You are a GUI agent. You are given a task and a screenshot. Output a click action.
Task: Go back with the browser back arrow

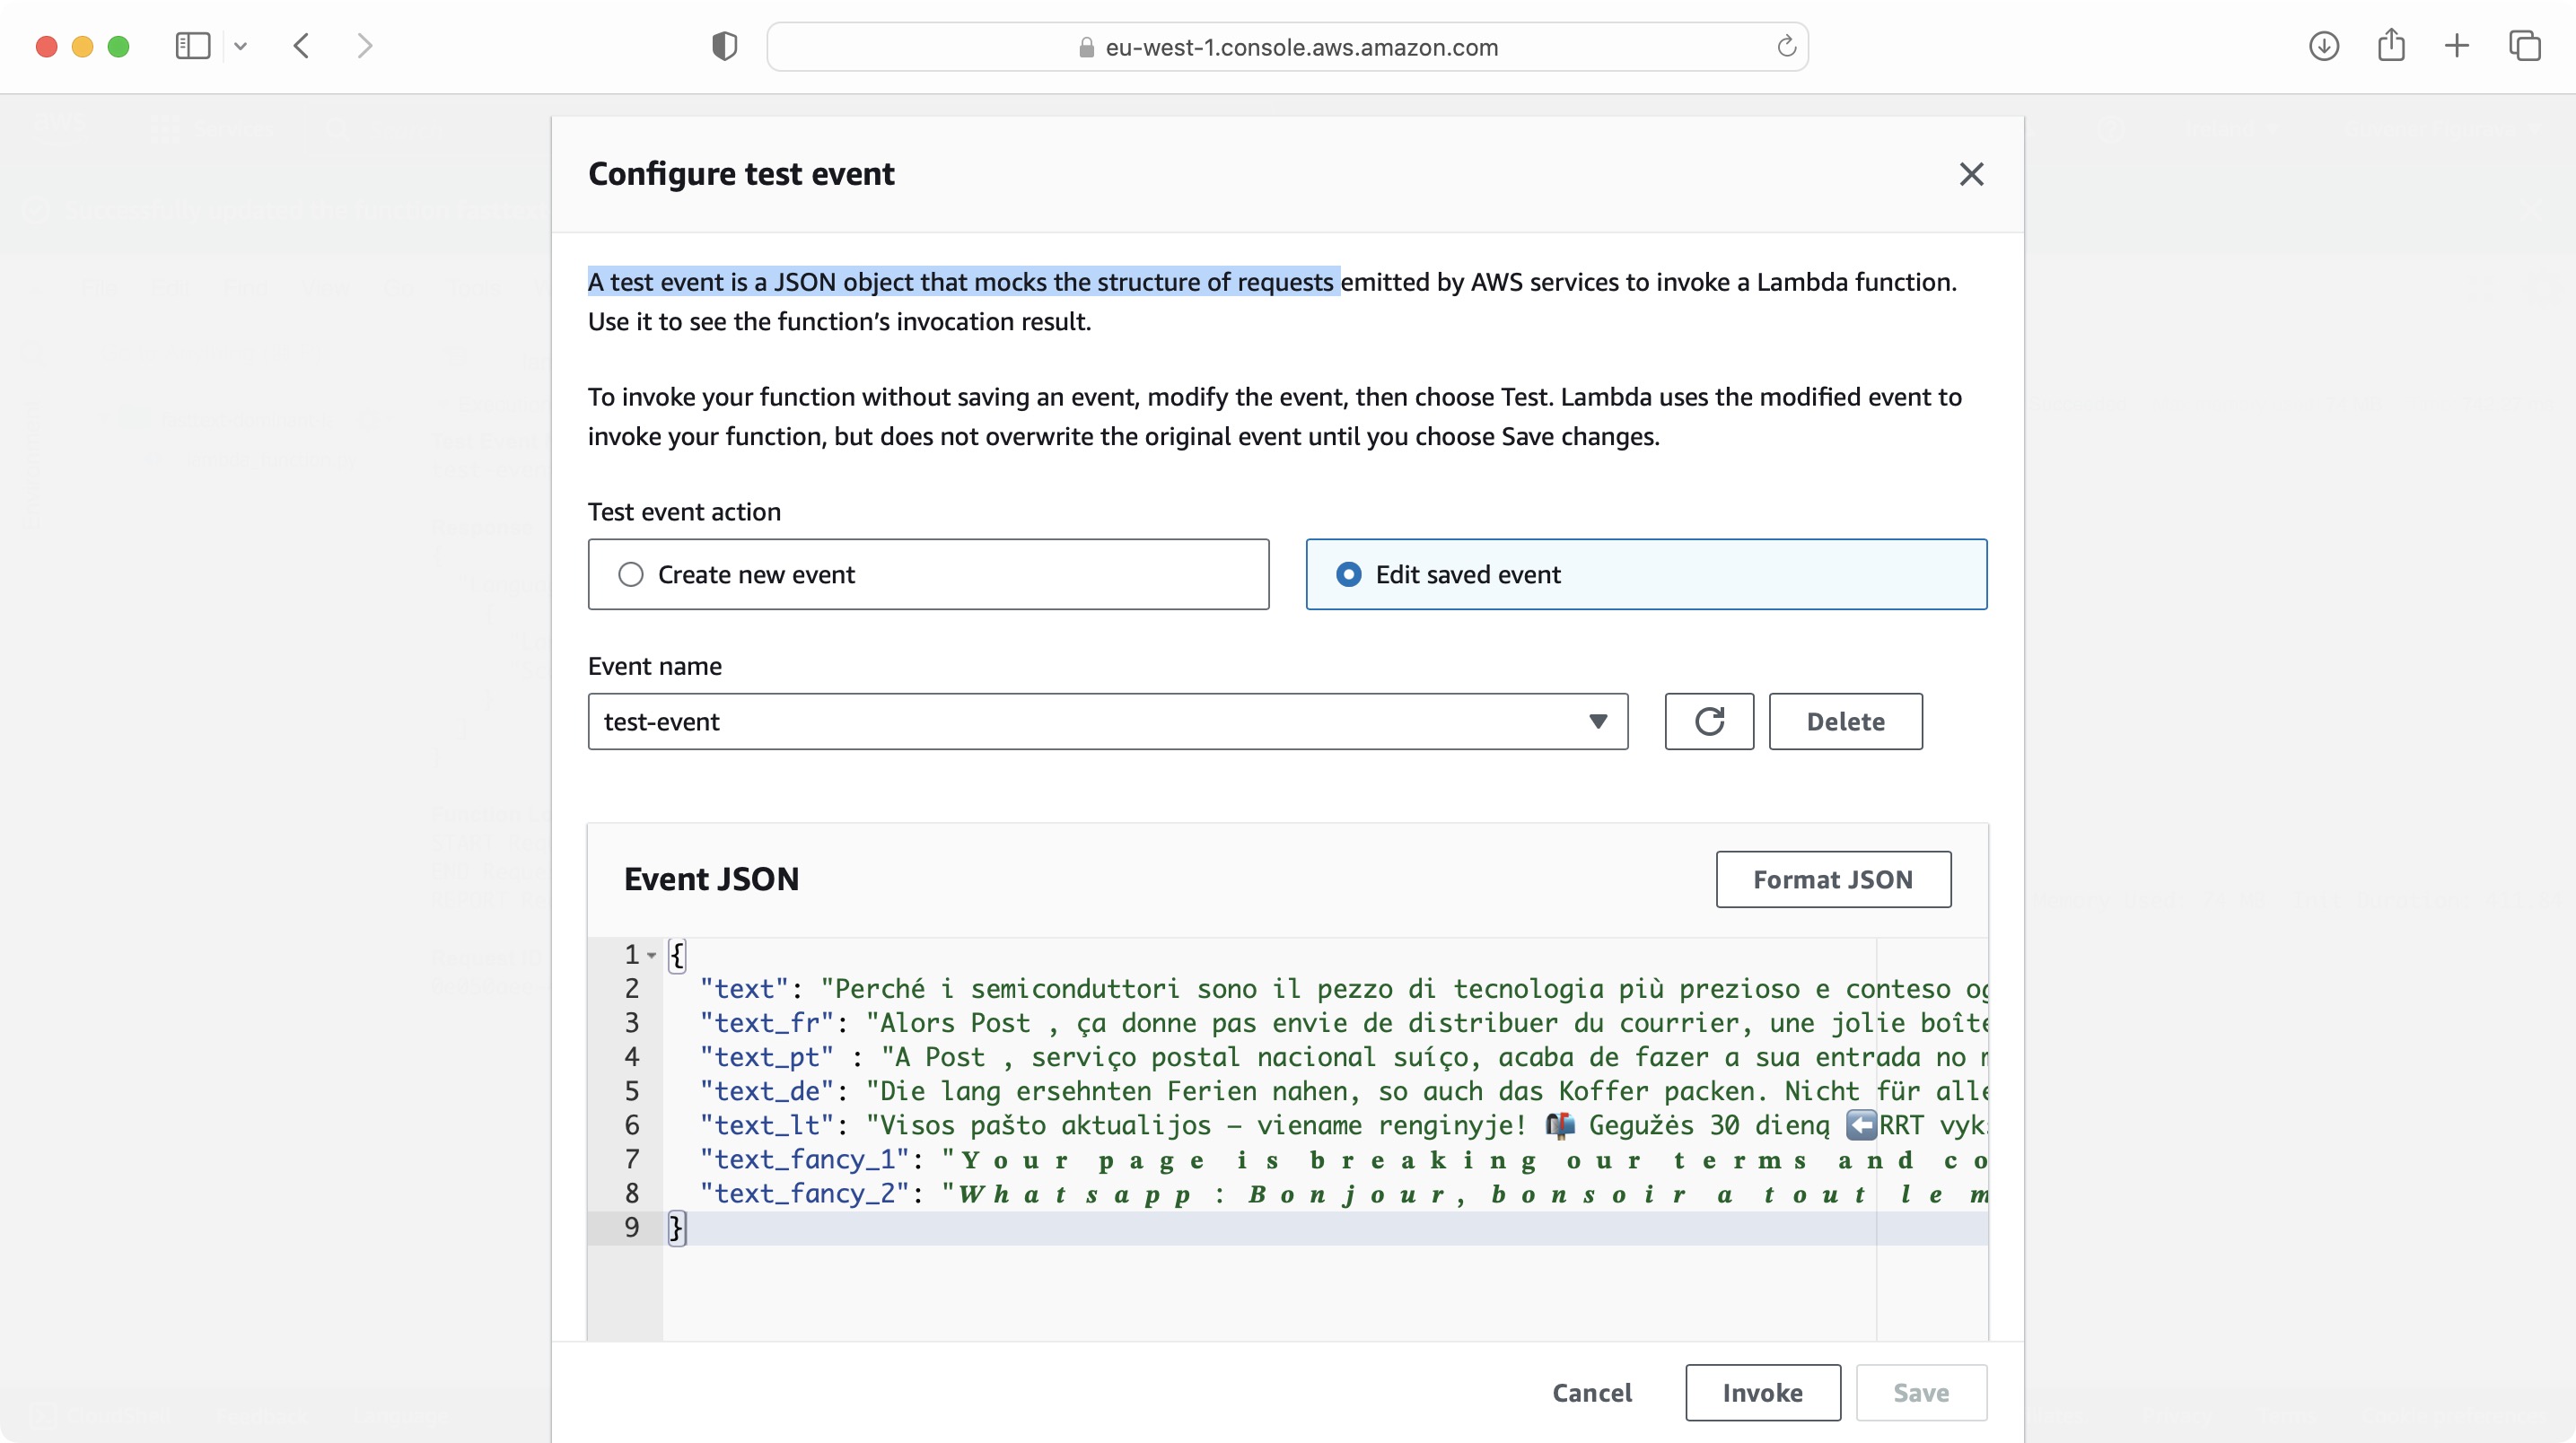301,46
